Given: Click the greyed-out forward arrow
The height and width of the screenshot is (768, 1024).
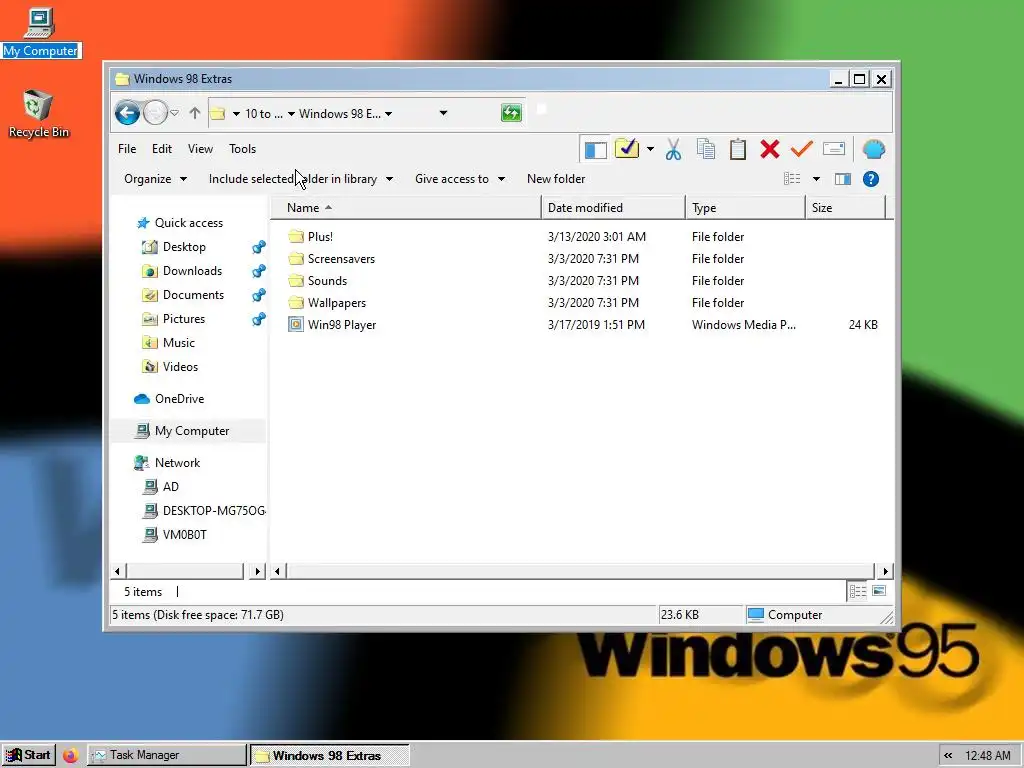Looking at the screenshot, I should click(x=155, y=113).
